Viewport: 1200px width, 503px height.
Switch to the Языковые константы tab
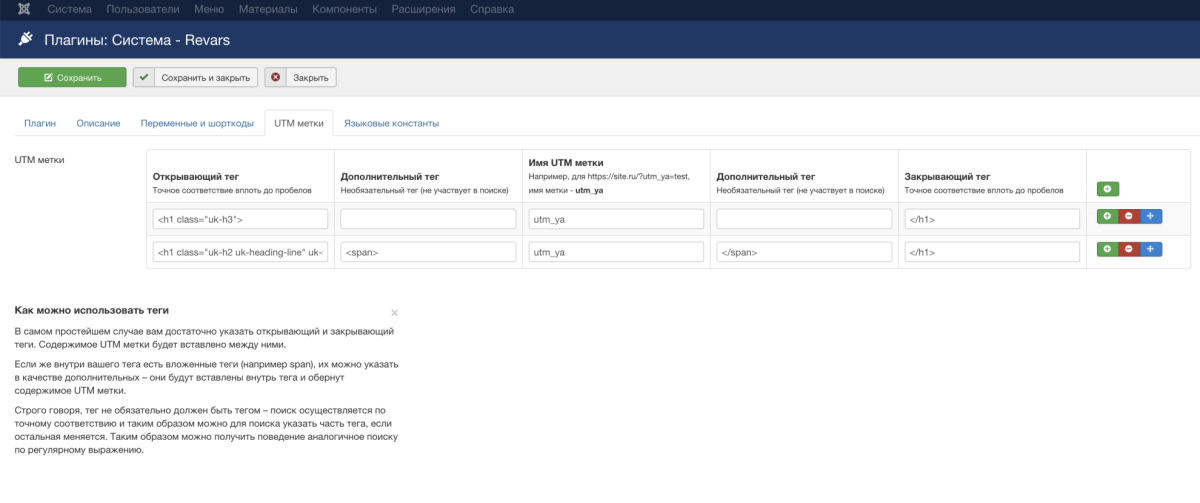pos(391,123)
